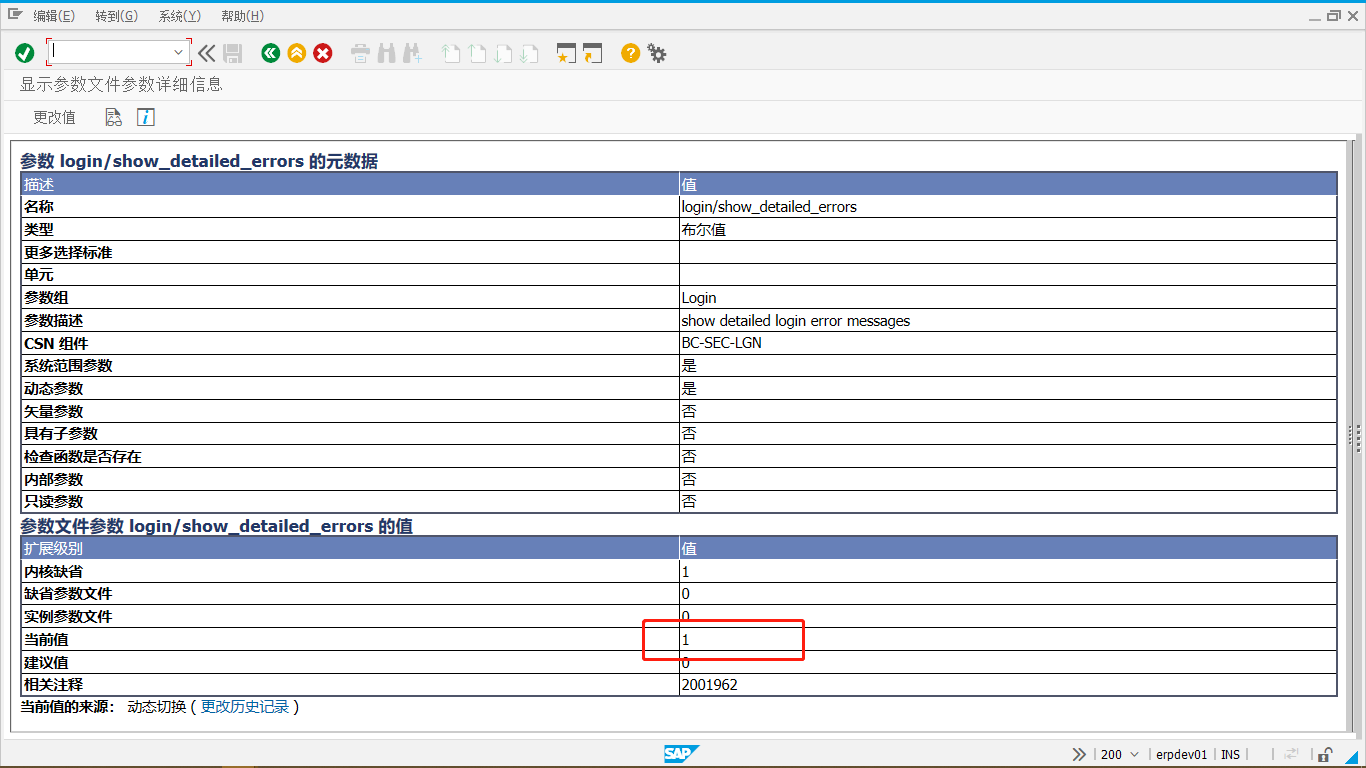The image size is (1366, 768).
Task: Open the 系统(Y) menu
Action: click(180, 16)
